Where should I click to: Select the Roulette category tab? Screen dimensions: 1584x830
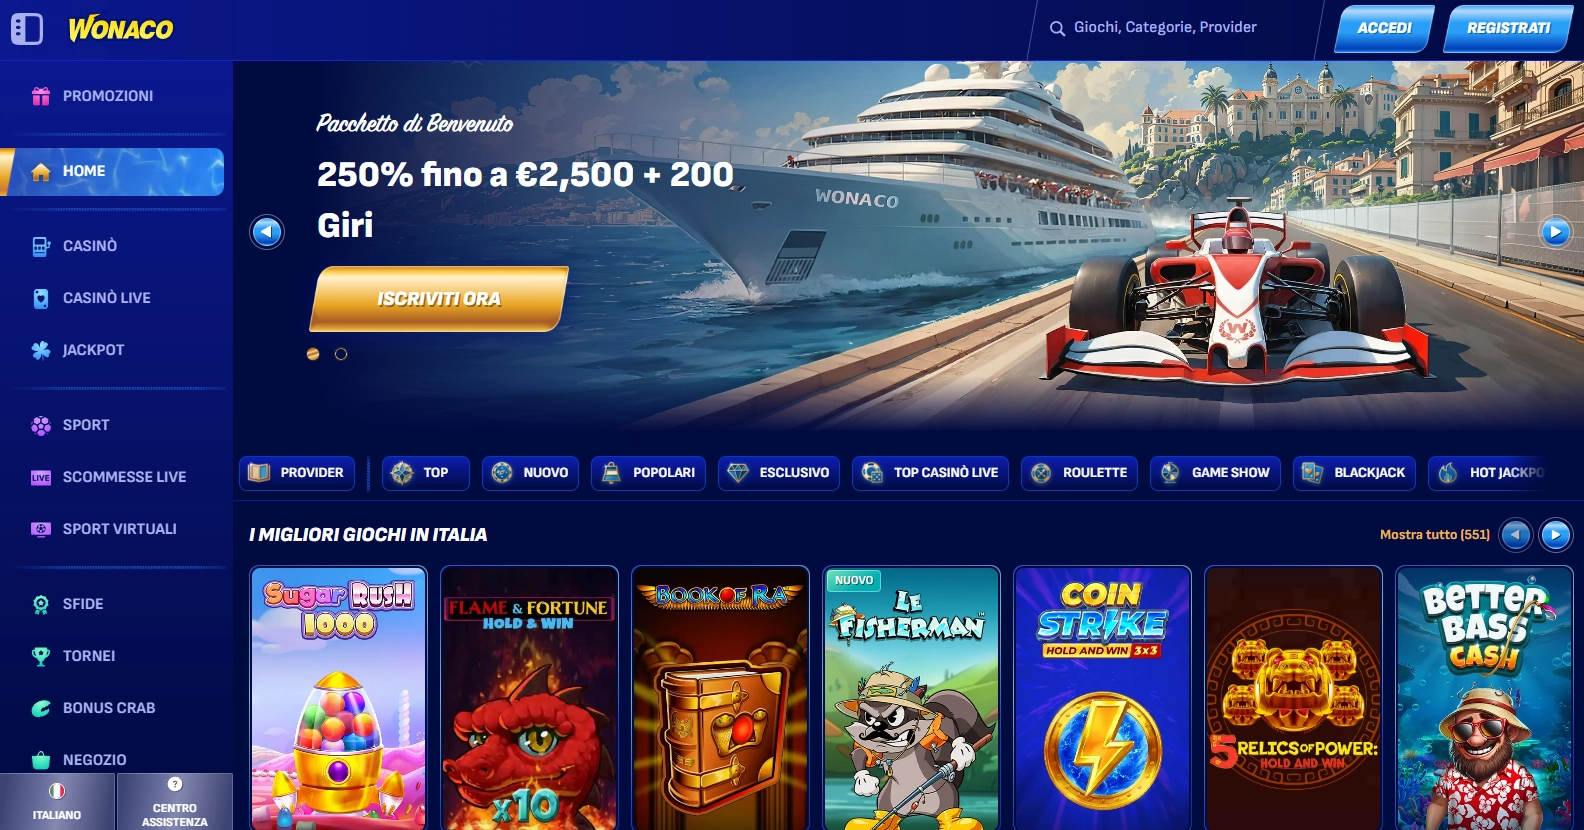1080,473
